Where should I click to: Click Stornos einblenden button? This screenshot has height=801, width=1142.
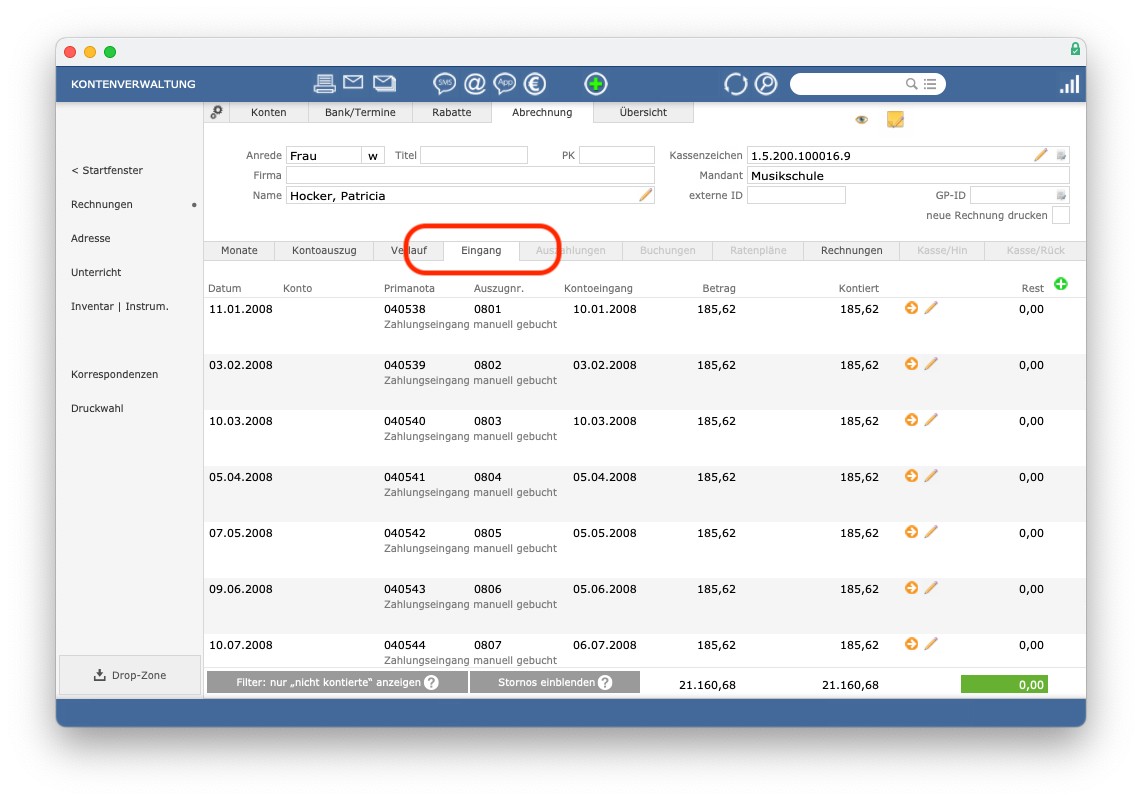tap(555, 682)
